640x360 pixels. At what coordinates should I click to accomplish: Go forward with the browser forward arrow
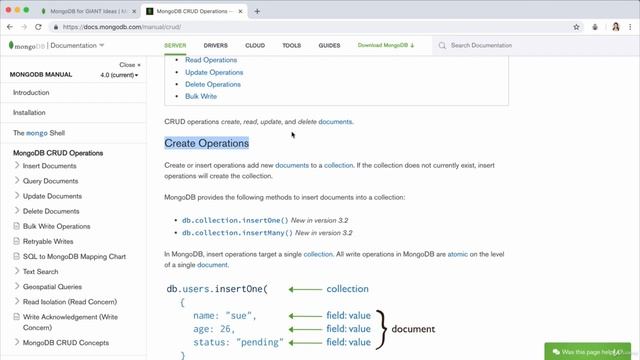coord(24,27)
